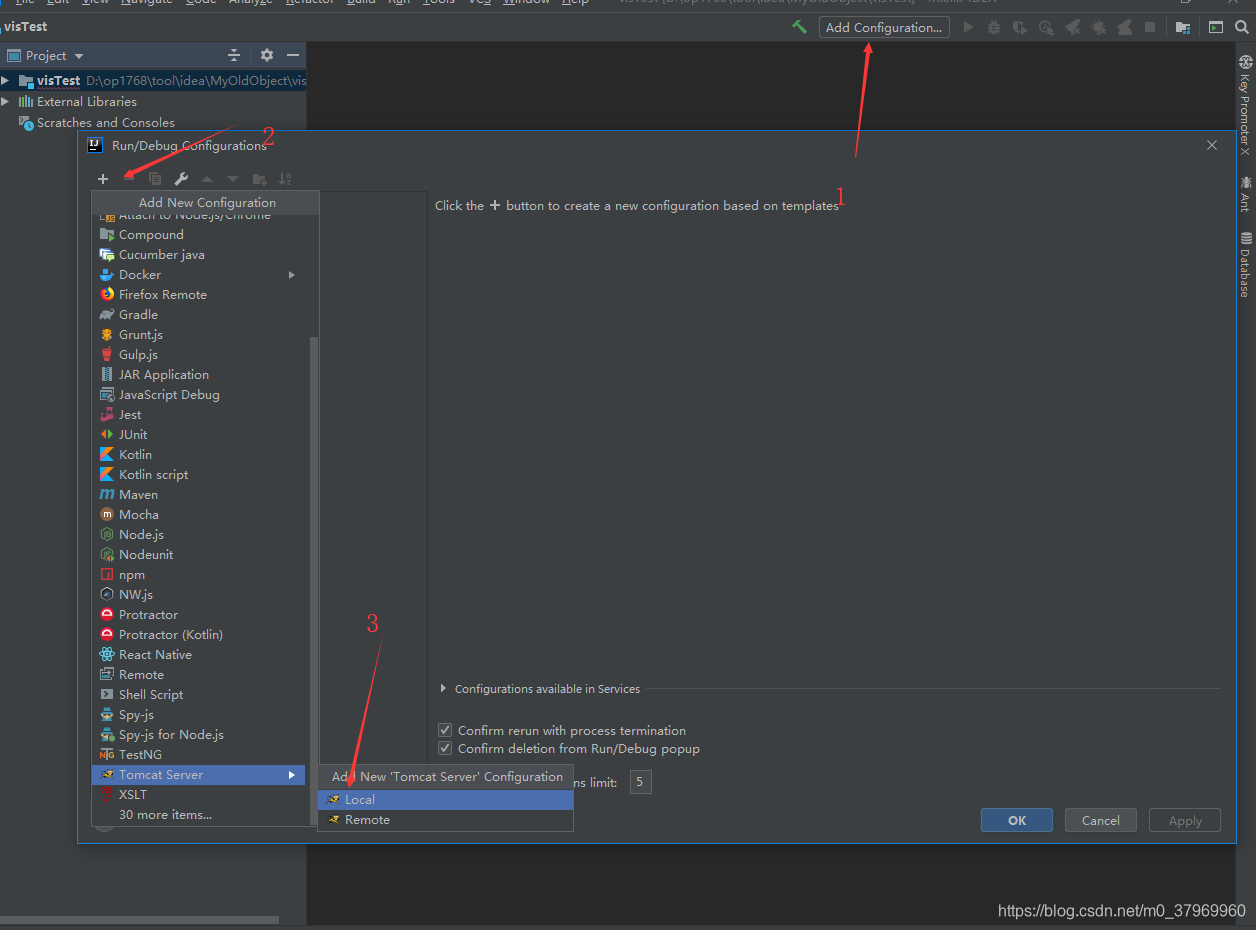
Task: Toggle Confirm rerun with process termination
Action: click(445, 730)
